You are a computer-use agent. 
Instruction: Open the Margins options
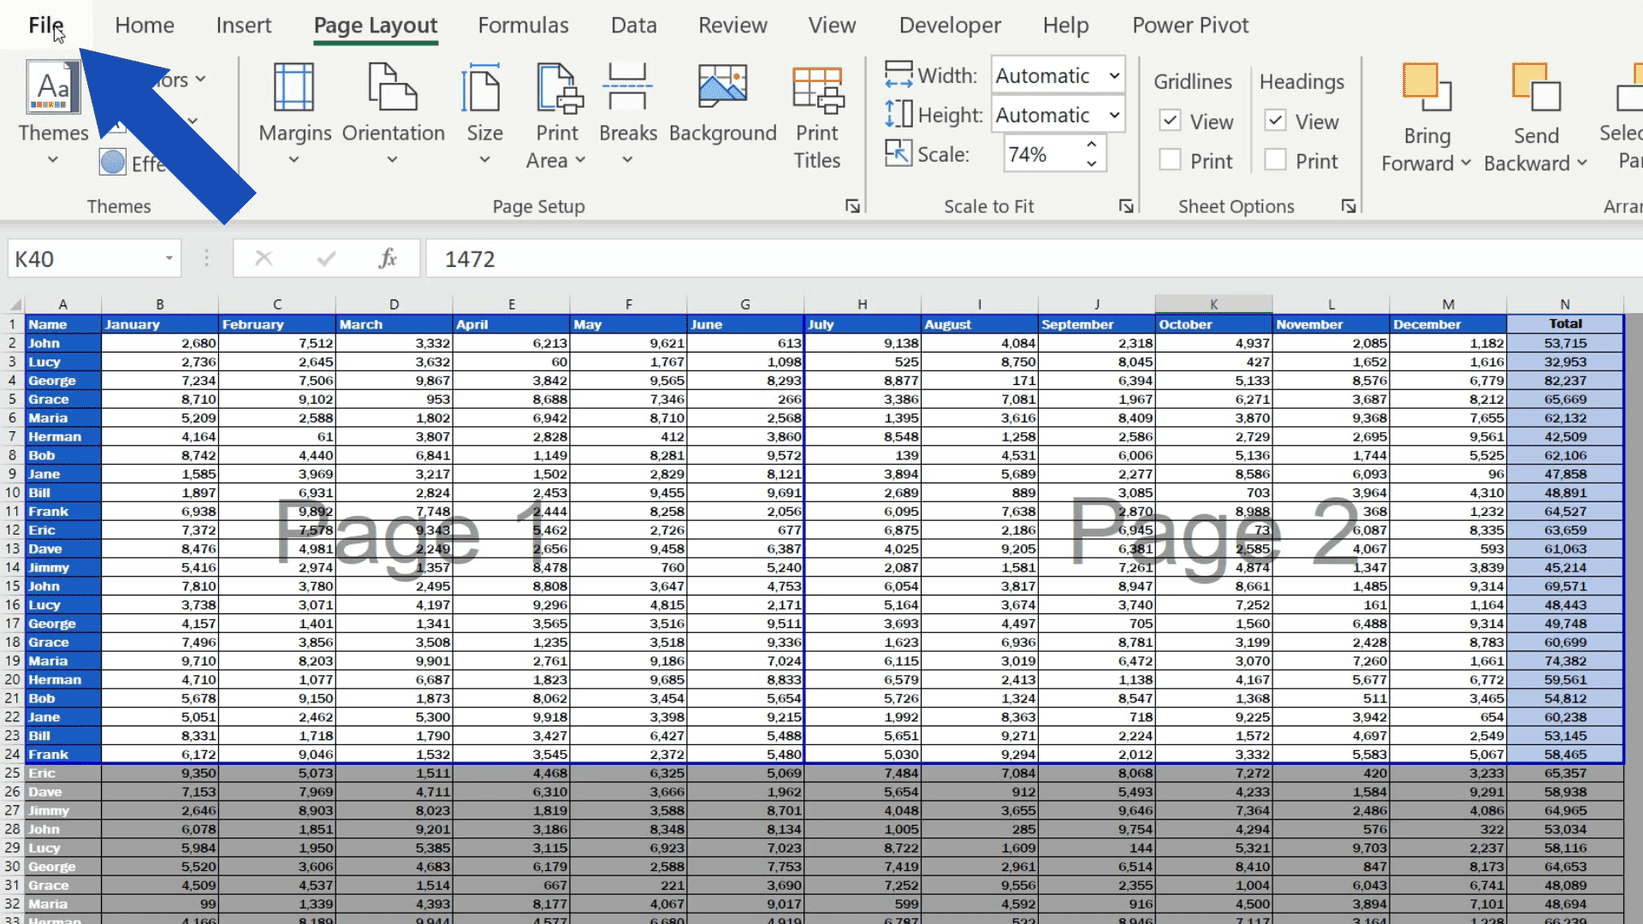point(294,115)
